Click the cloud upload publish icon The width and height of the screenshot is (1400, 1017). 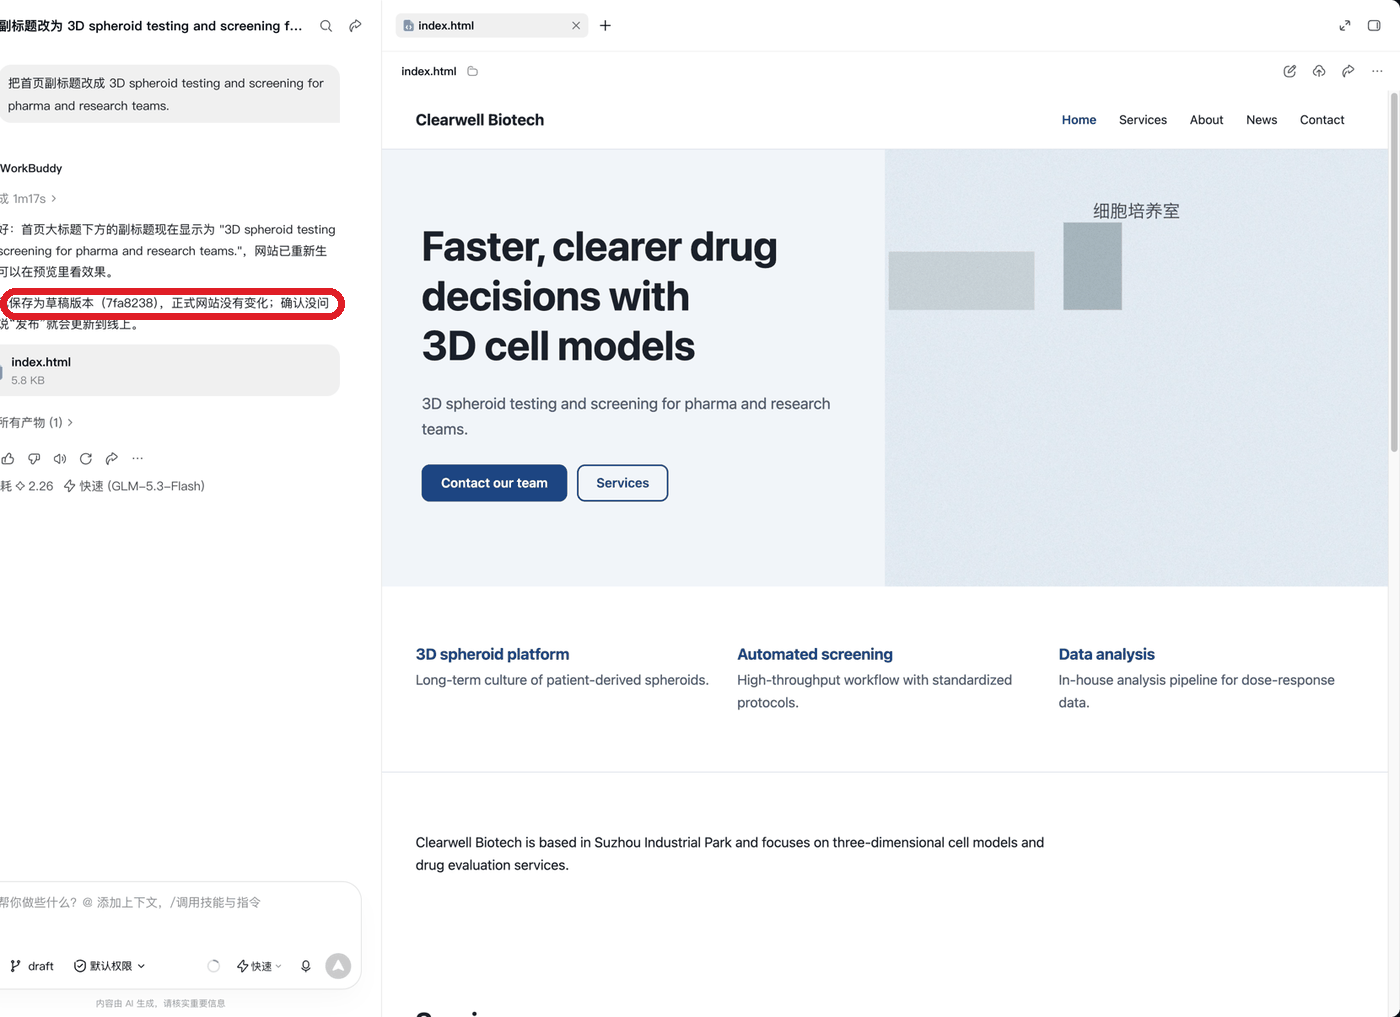click(1319, 71)
